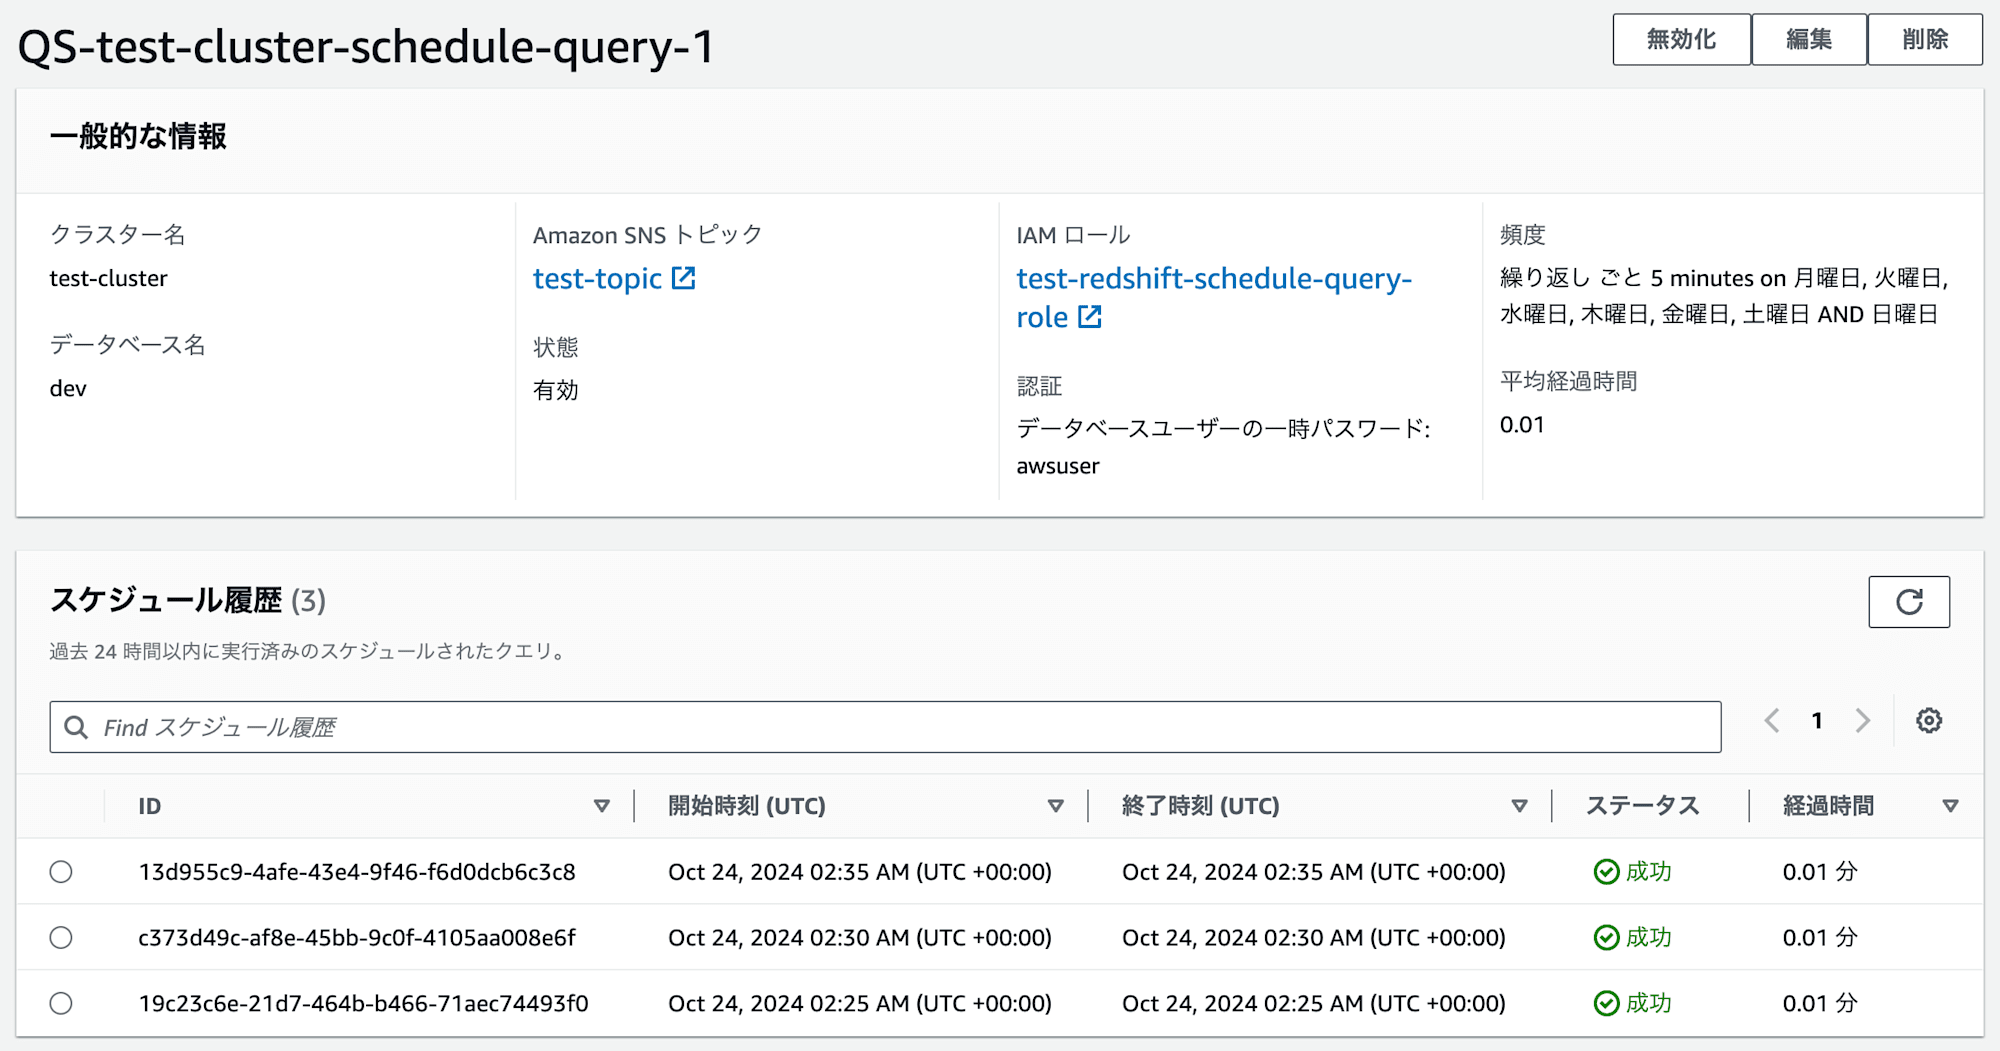2000x1051 pixels.
Task: Click the 状態 value 有効
Action: 556,390
